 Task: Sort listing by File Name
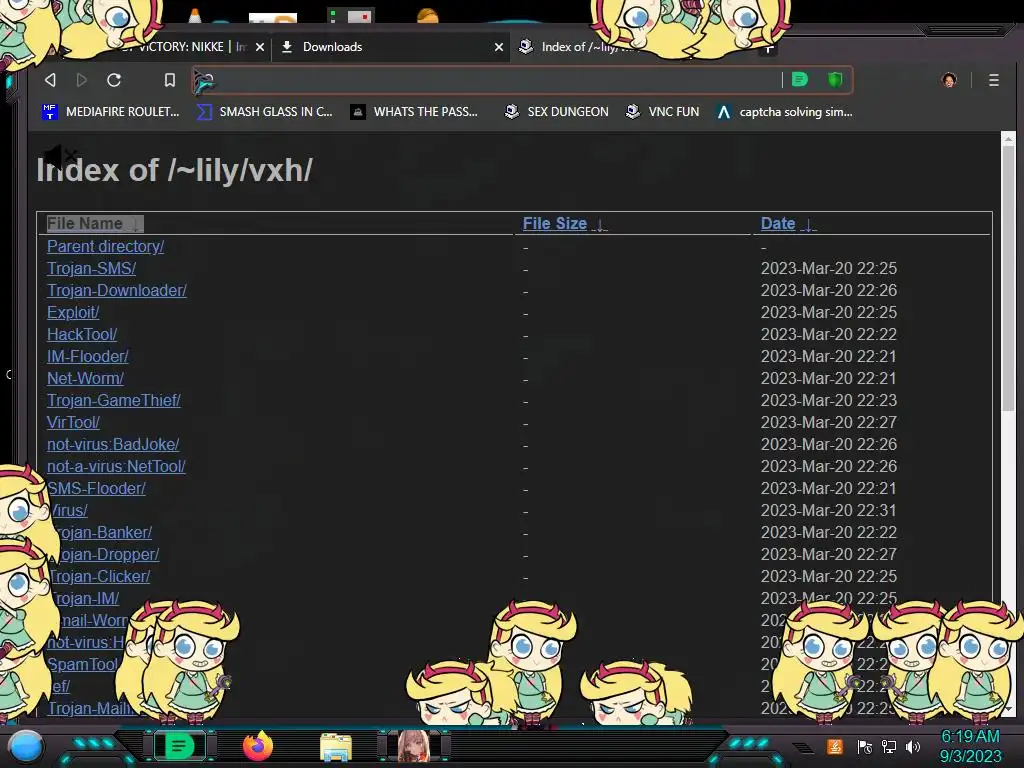pyautogui.click(x=94, y=223)
